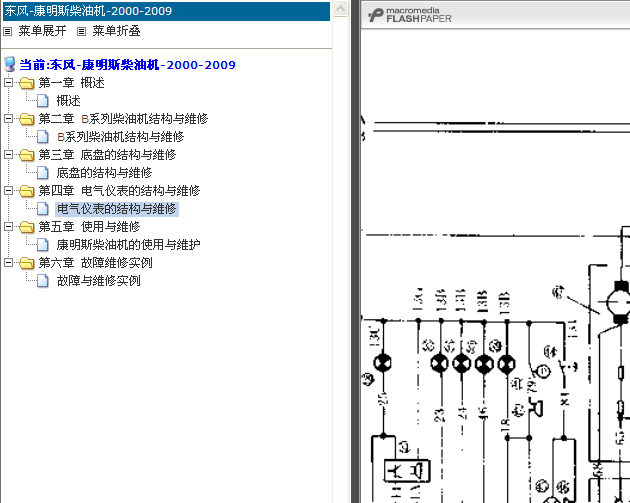This screenshot has height=503, width=630.
Task: Expand all menus with 菜单展开
Action: (x=42, y=31)
